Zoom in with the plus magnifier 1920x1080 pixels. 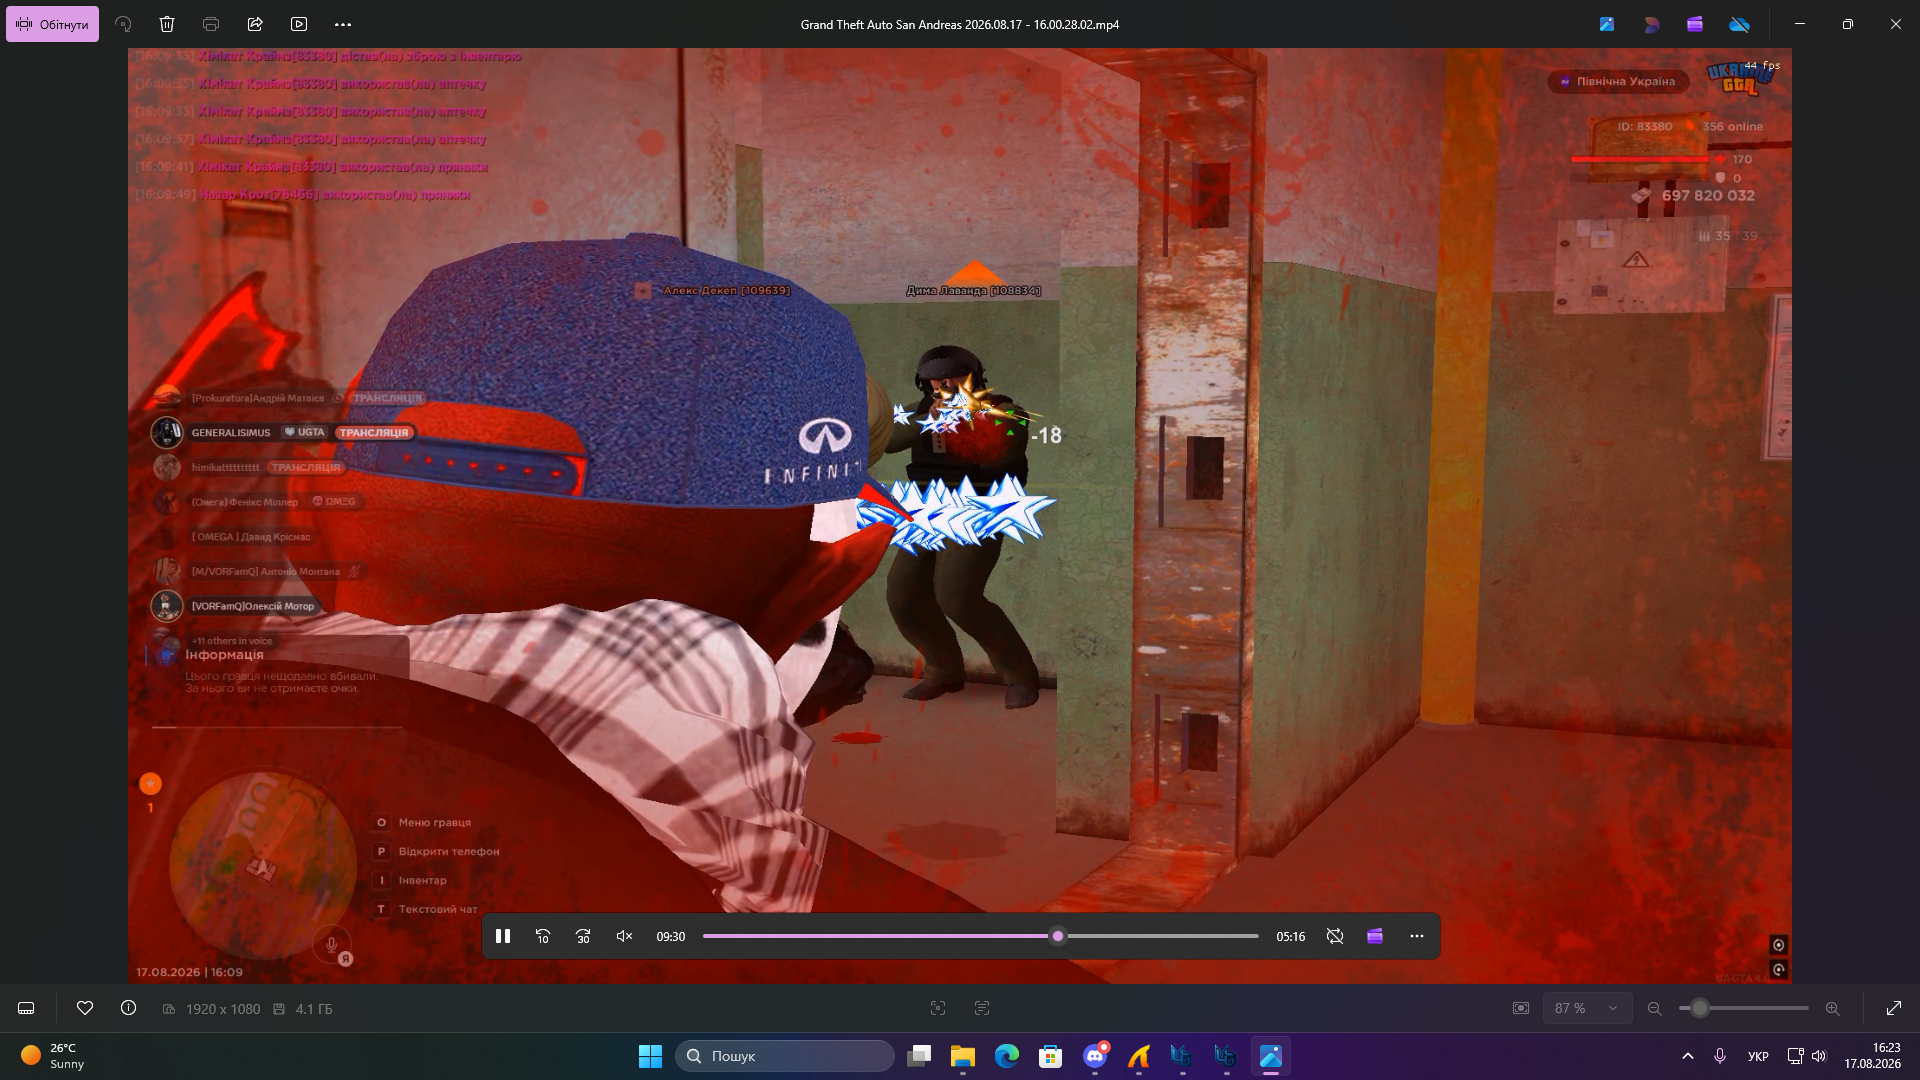(x=1833, y=1008)
